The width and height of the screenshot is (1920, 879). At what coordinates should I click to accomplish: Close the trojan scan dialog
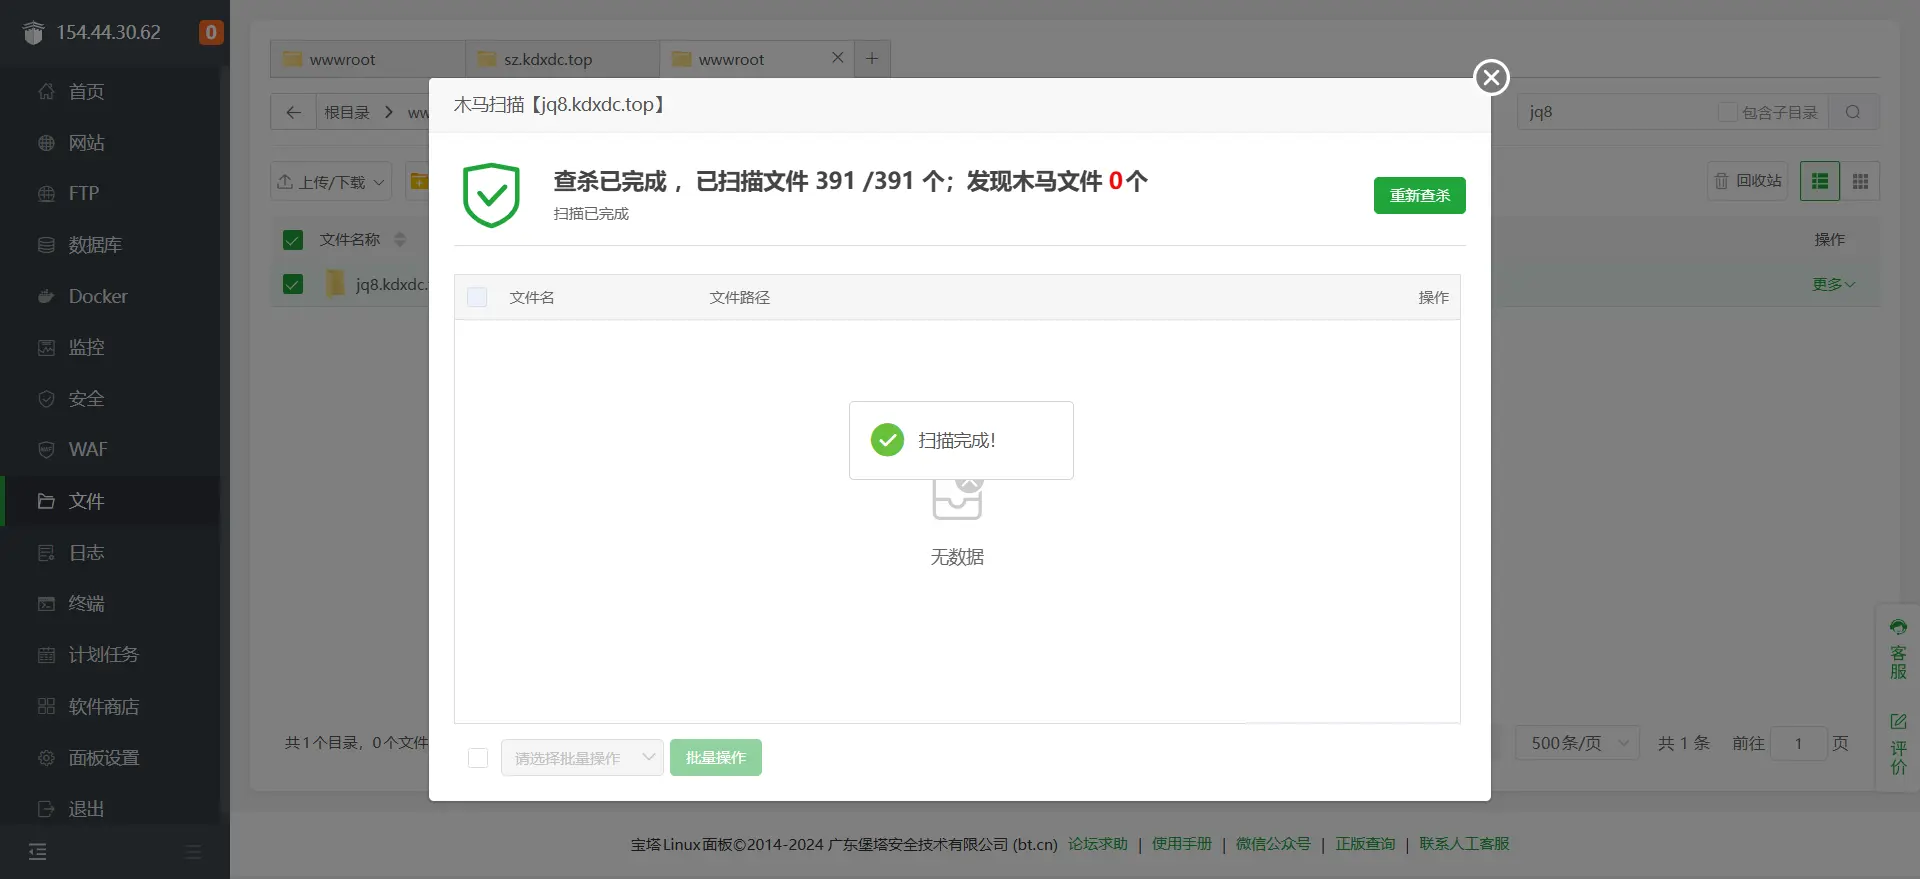[x=1491, y=77]
